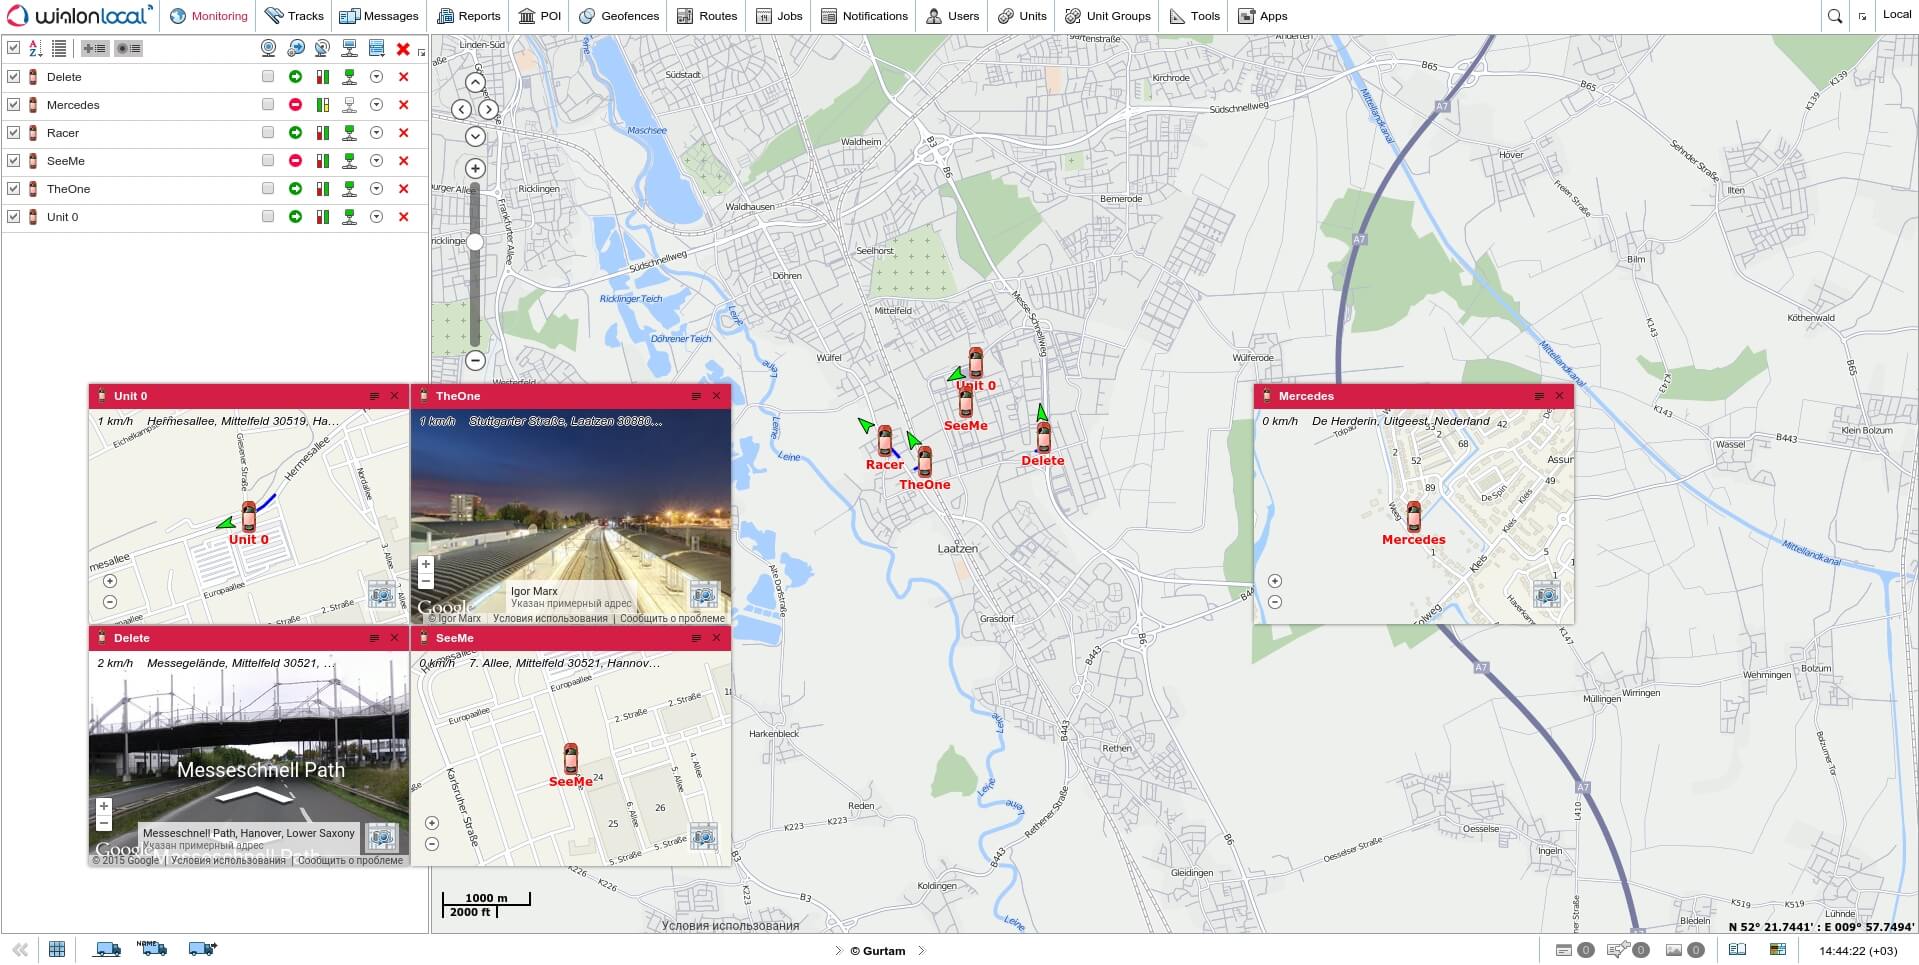Toggle the tracking checkbox for SeeMe

pos(267,161)
